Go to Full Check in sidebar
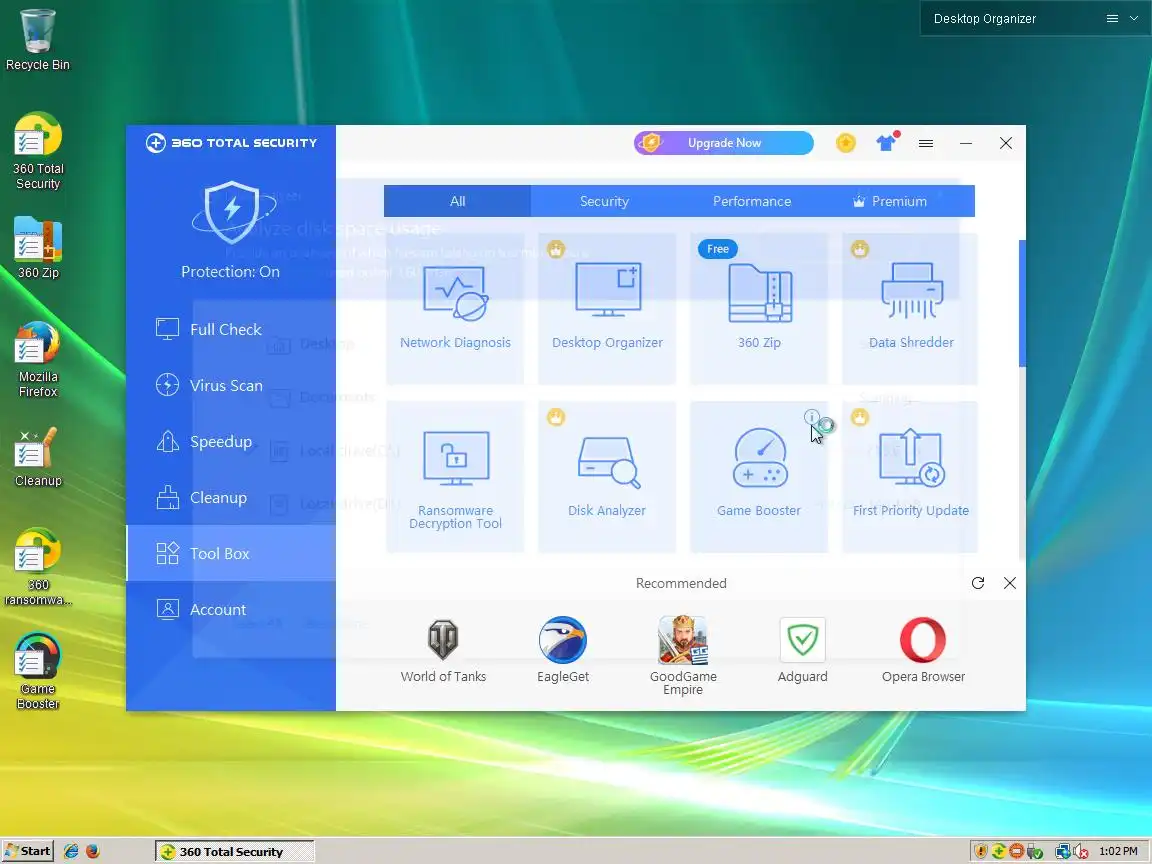 [231, 329]
